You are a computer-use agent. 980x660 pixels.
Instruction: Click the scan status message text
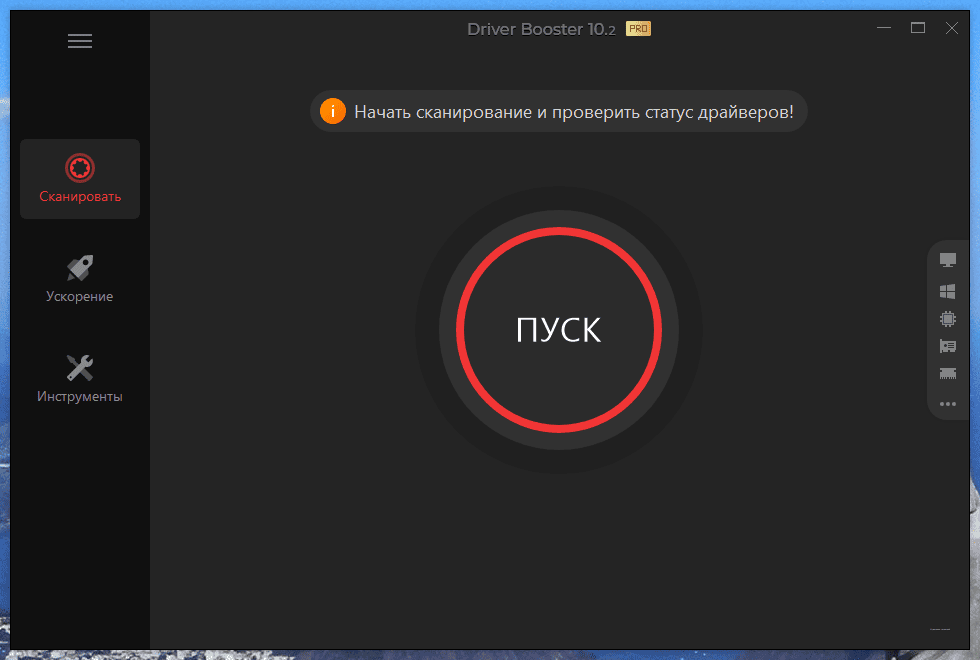click(x=573, y=112)
